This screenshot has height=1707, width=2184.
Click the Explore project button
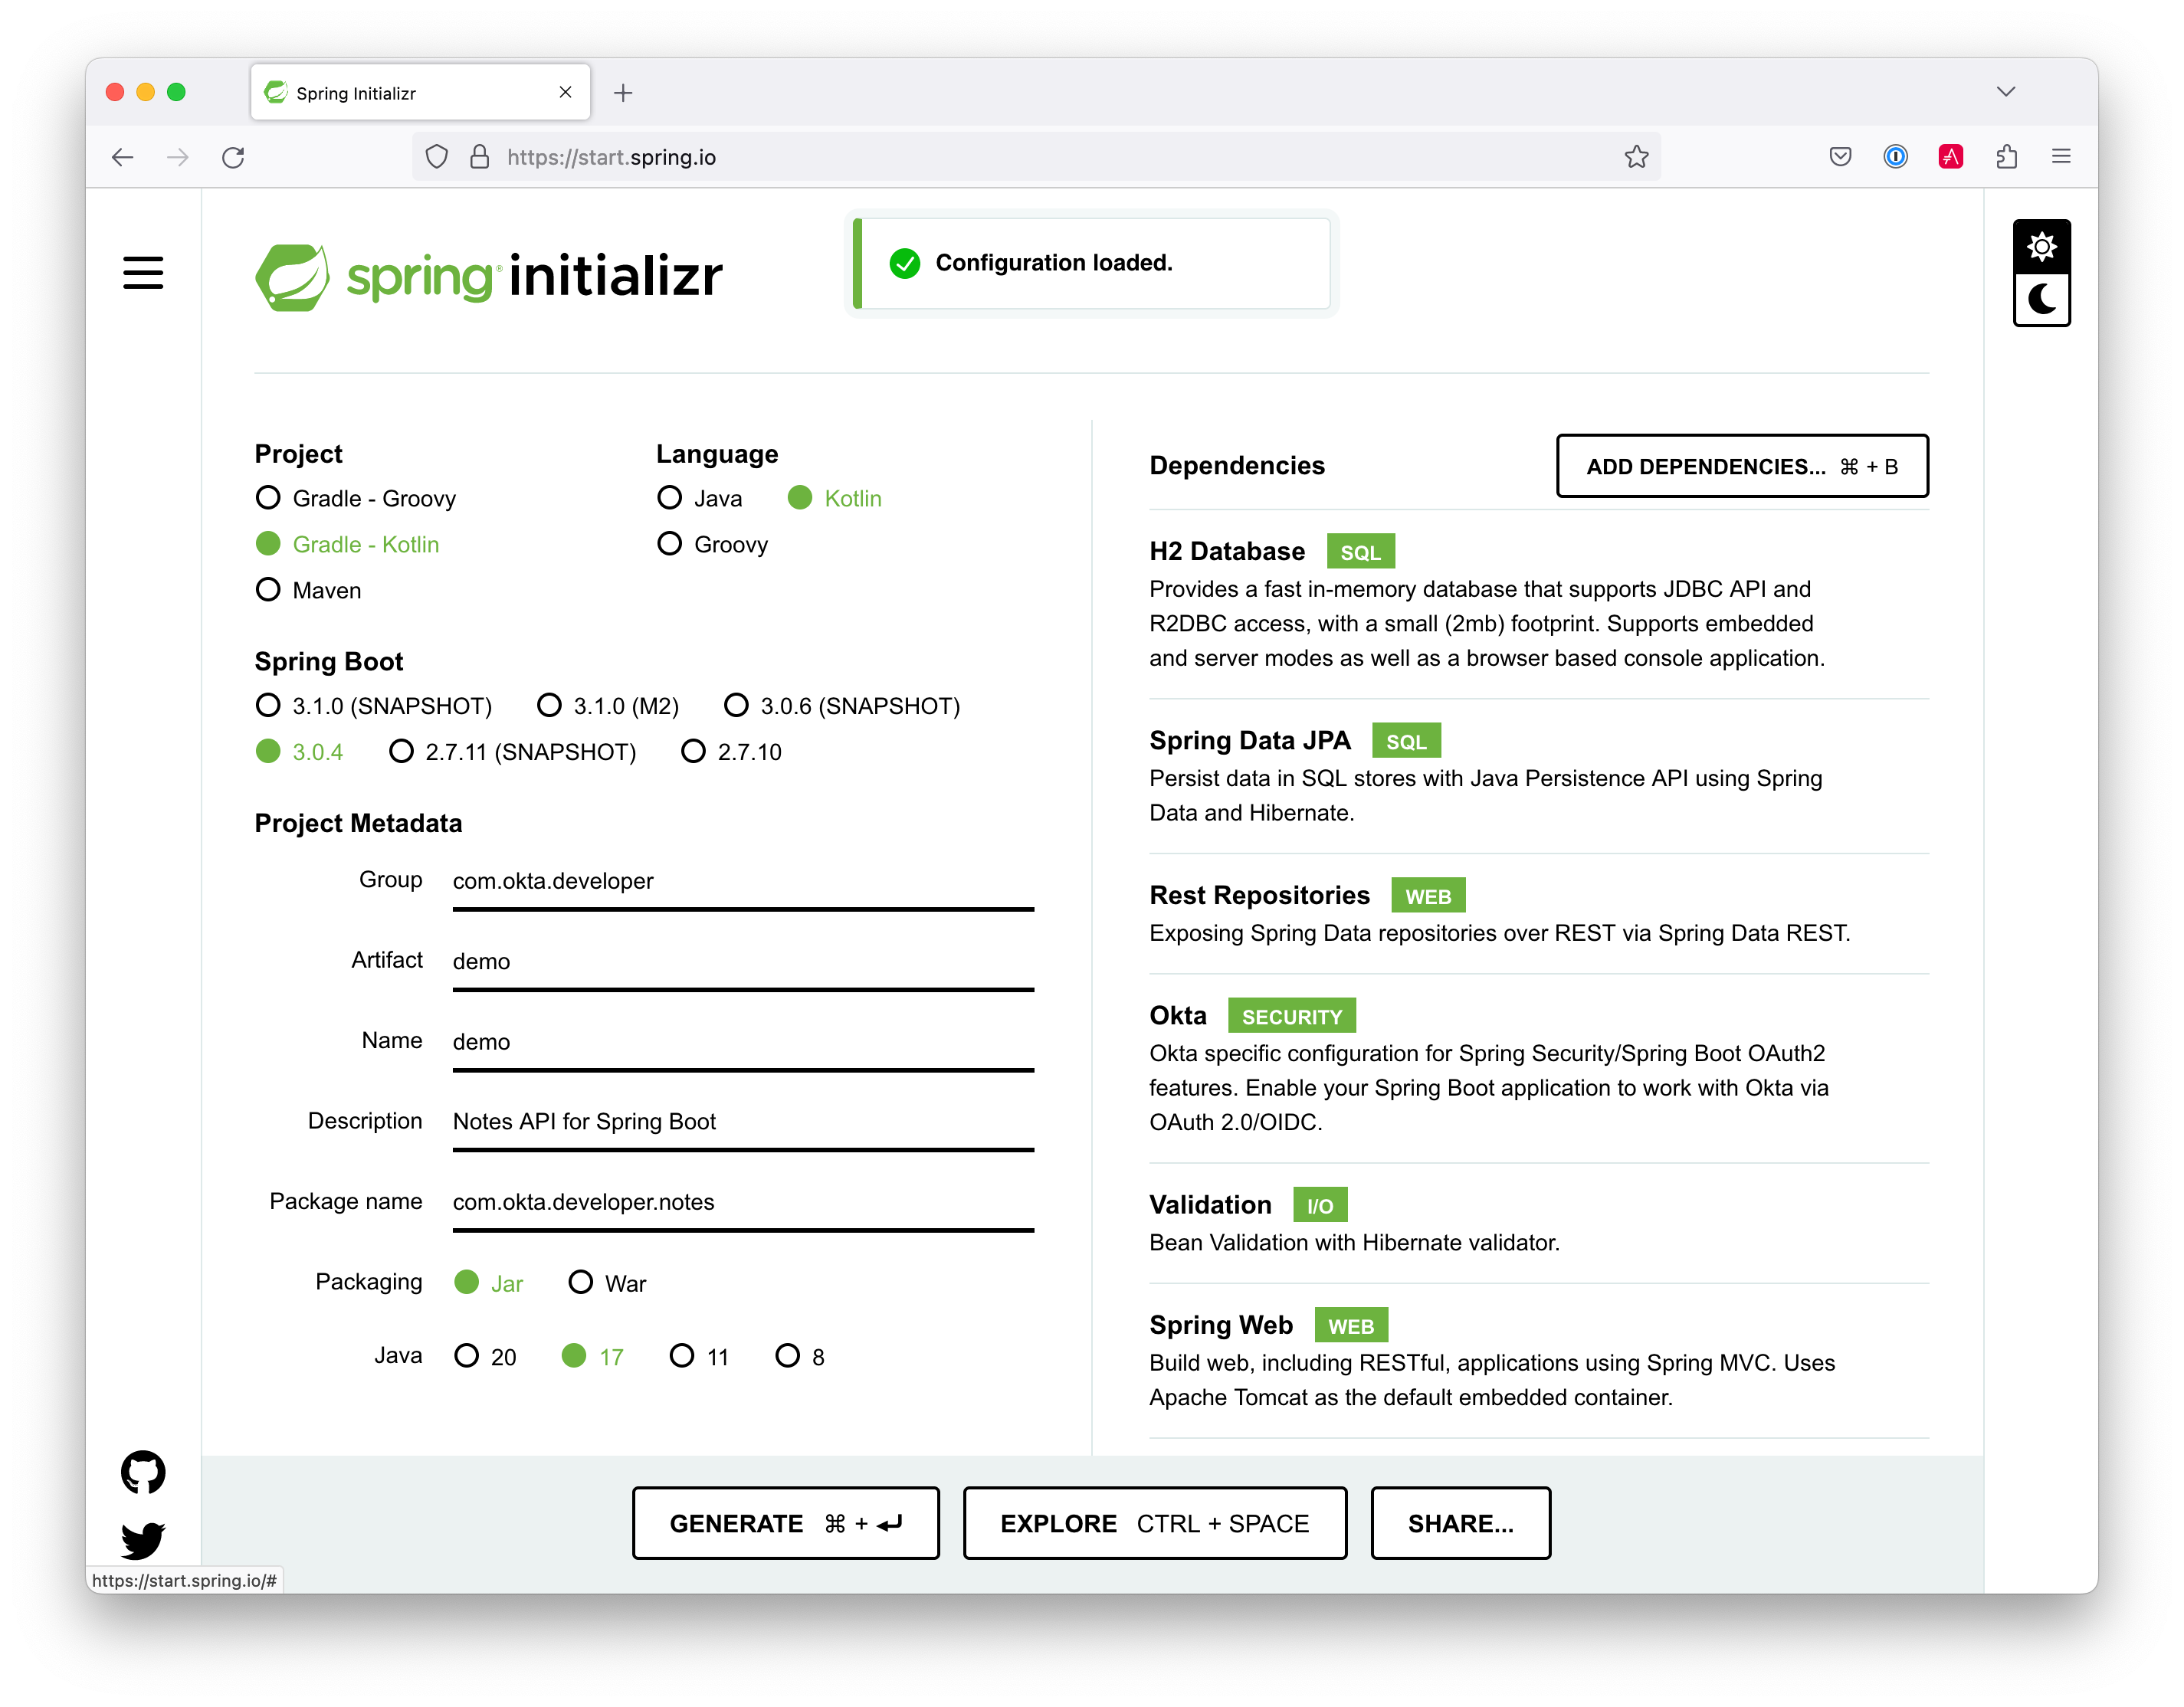click(x=1155, y=1523)
